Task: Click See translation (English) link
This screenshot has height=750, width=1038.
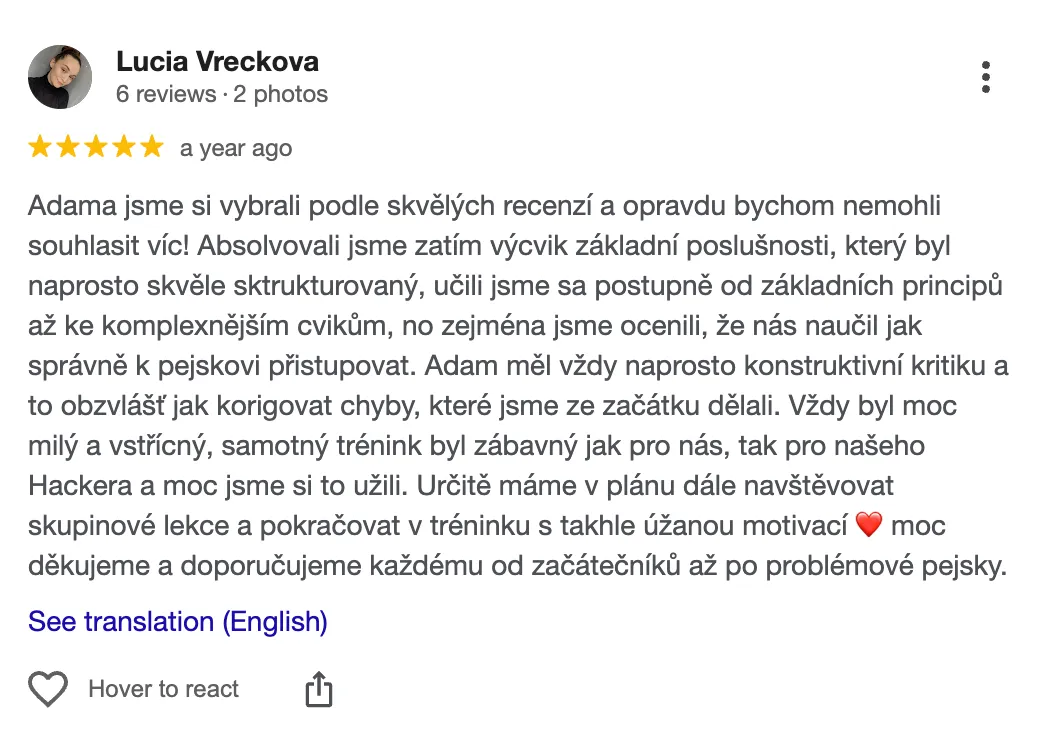Action: point(178,622)
